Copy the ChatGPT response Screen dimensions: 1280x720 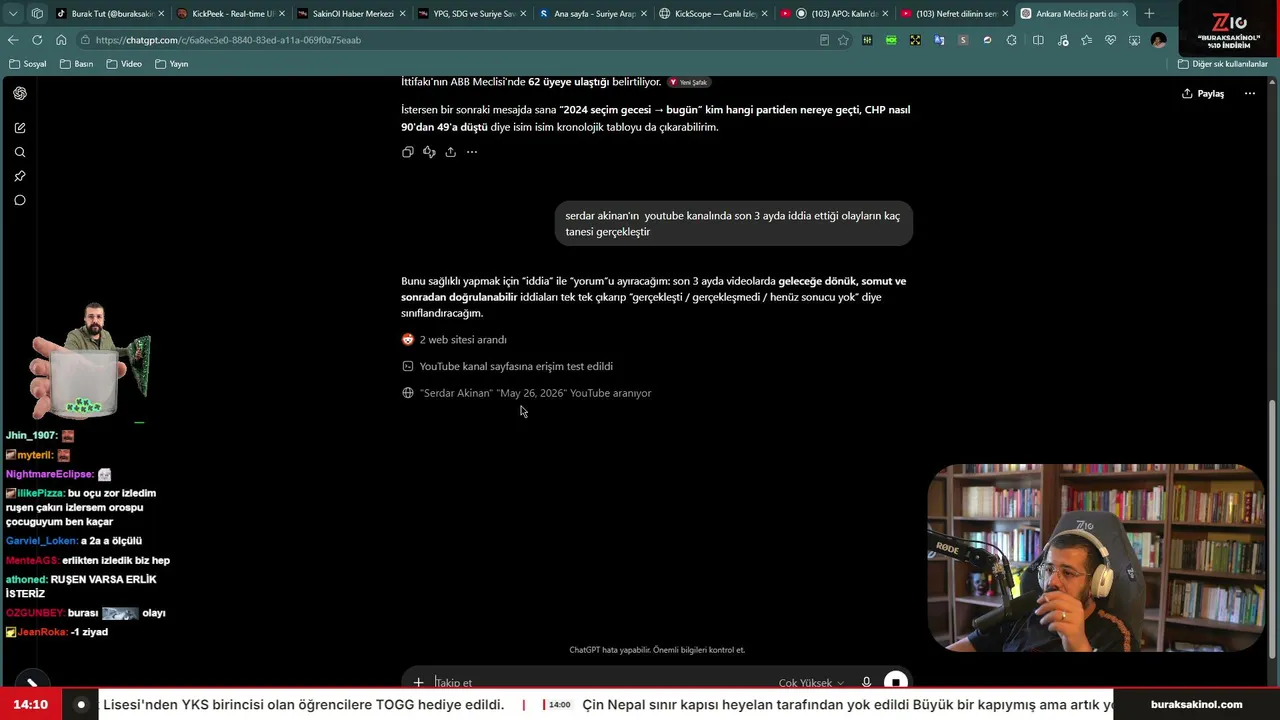[408, 152]
